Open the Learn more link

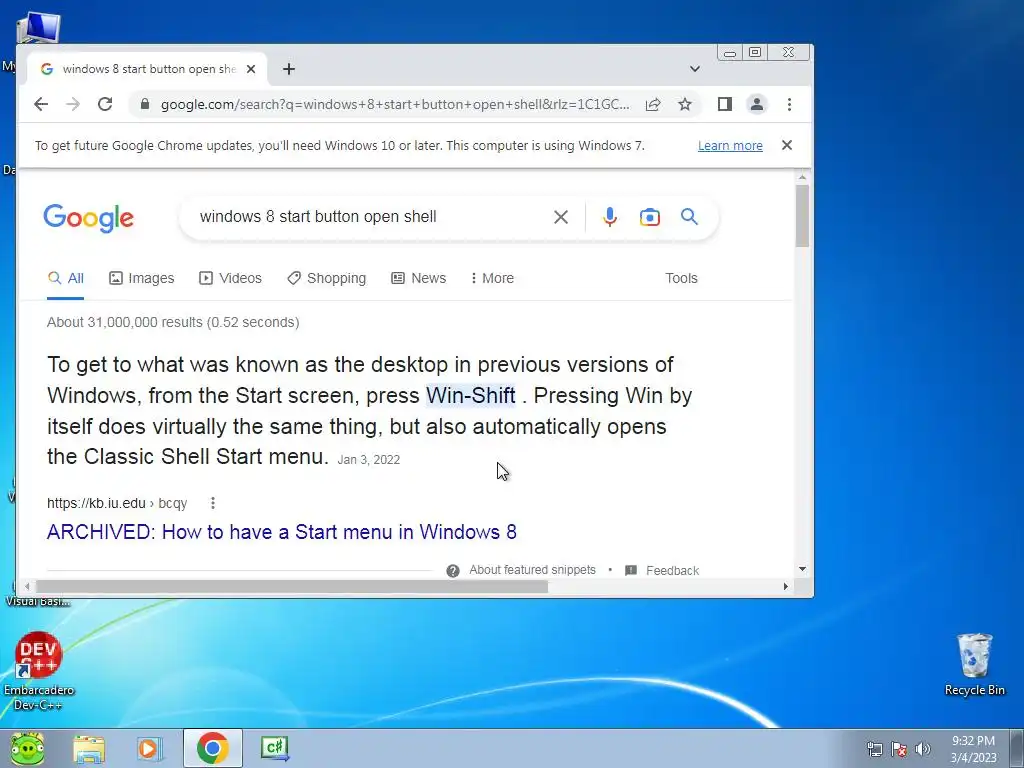[x=730, y=146]
